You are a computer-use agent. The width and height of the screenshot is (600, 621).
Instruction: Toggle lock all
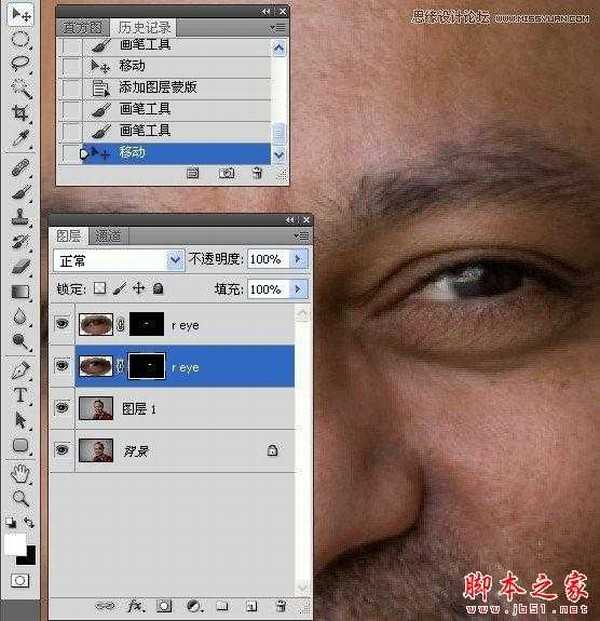click(x=158, y=288)
